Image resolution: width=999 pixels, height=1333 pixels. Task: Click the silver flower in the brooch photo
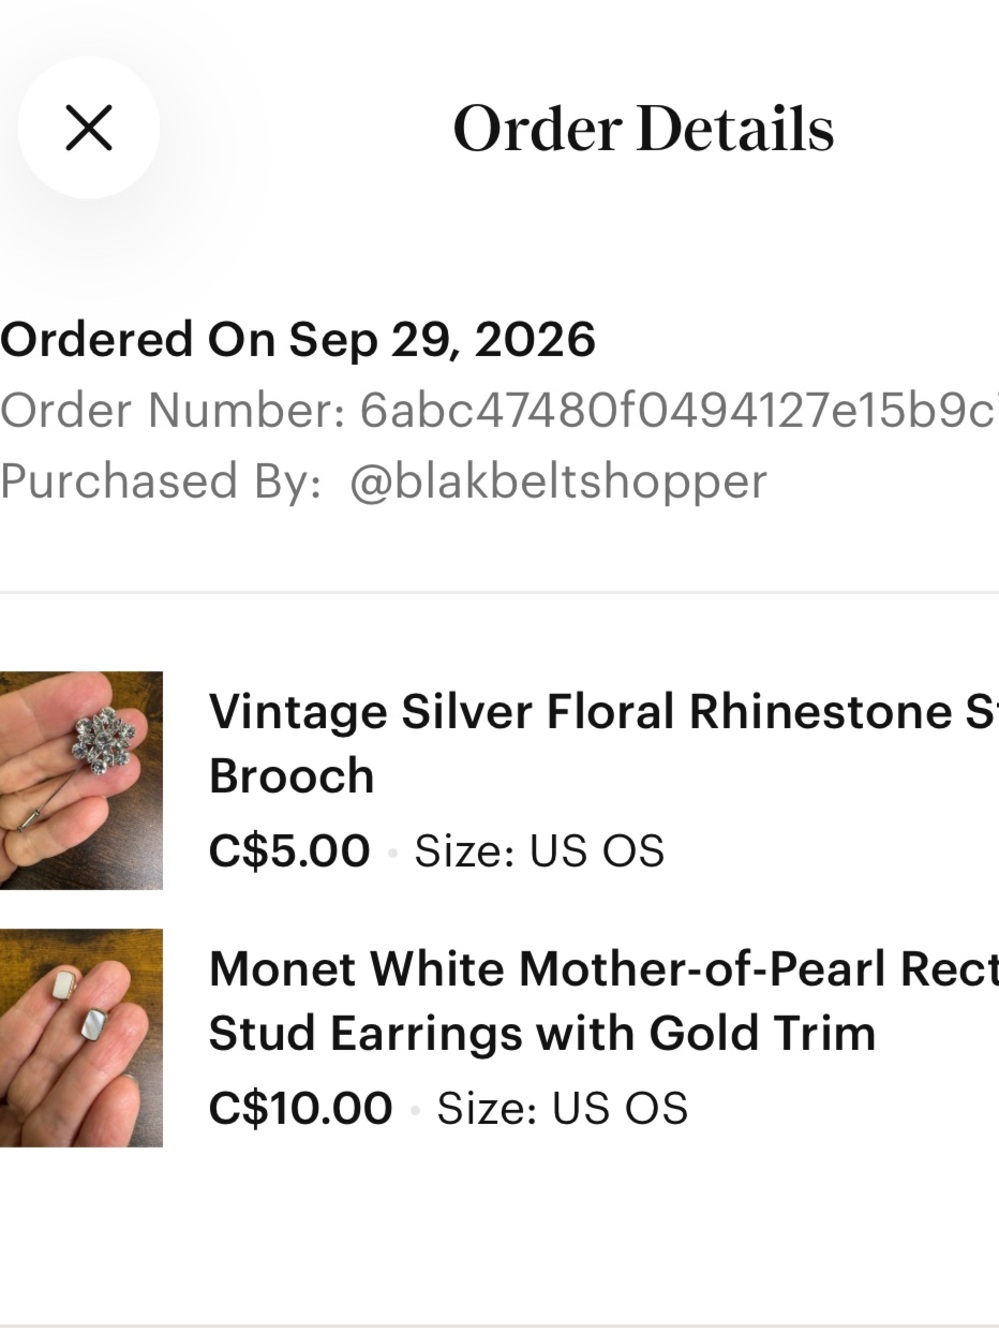pyautogui.click(x=104, y=741)
